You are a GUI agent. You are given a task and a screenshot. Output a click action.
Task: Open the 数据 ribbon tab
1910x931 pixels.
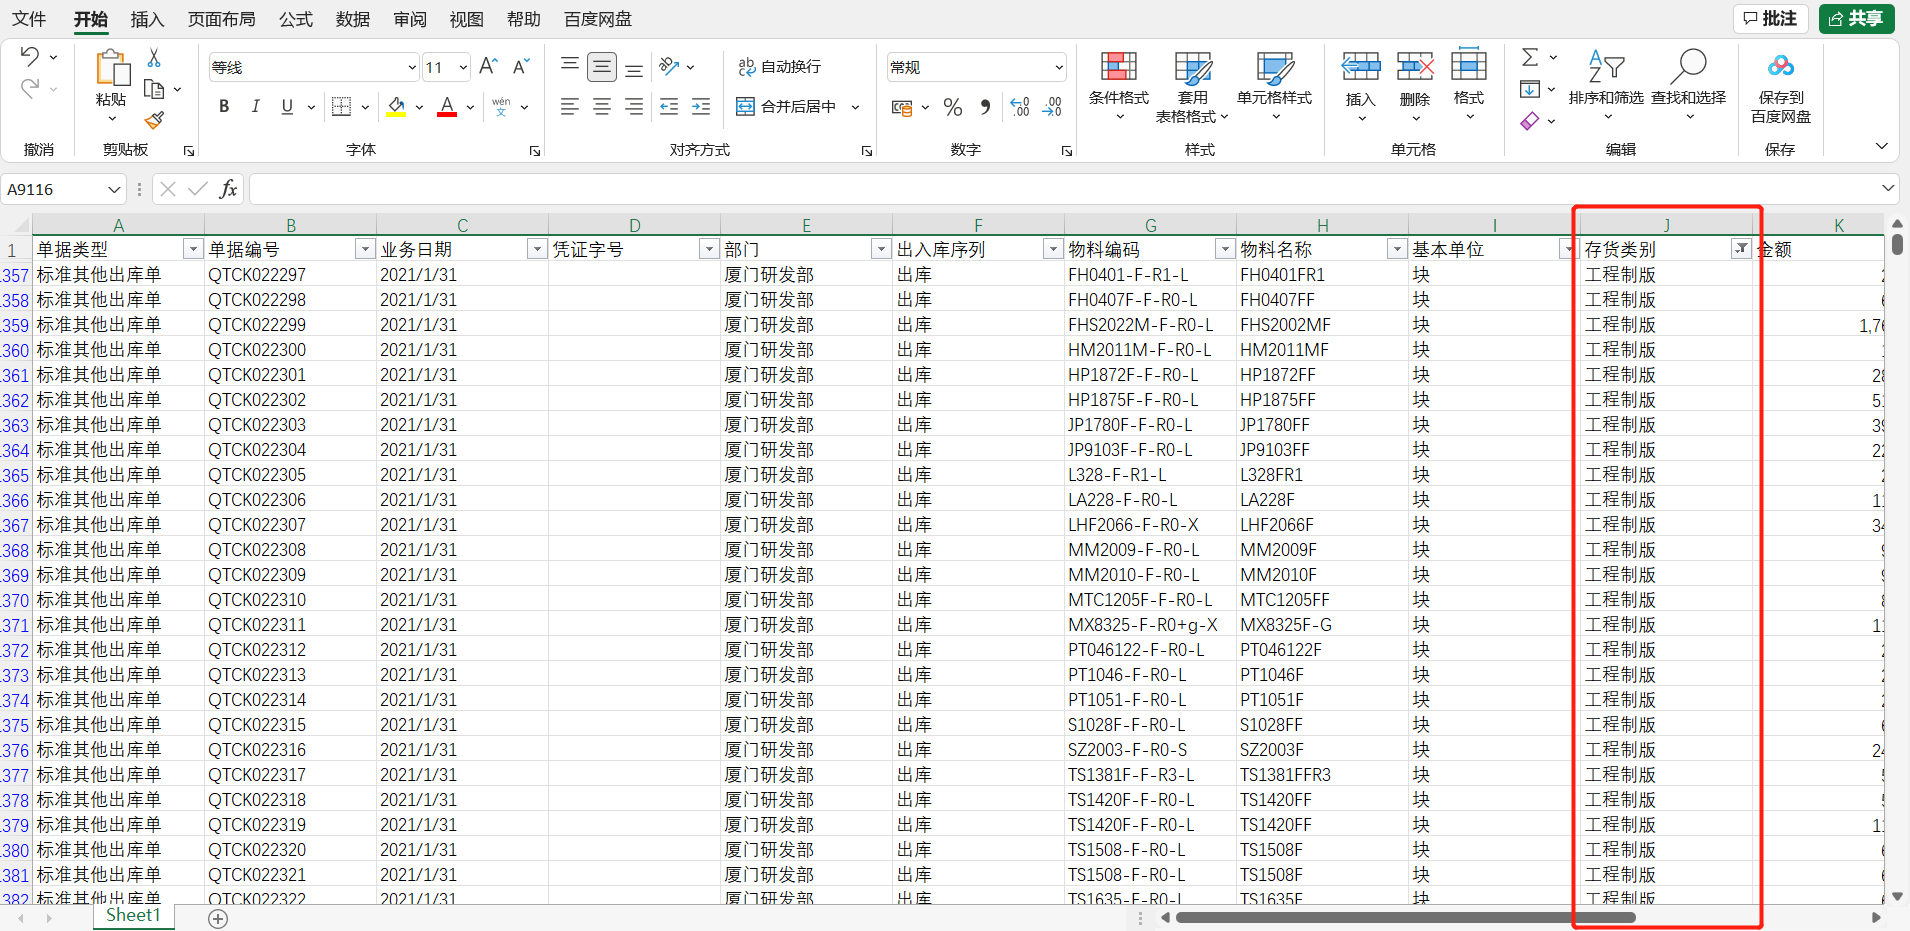[352, 19]
